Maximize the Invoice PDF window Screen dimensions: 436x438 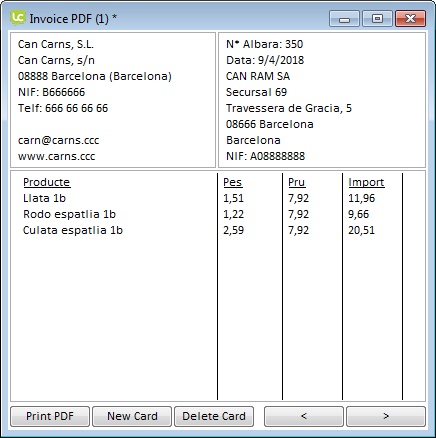pos(377,18)
